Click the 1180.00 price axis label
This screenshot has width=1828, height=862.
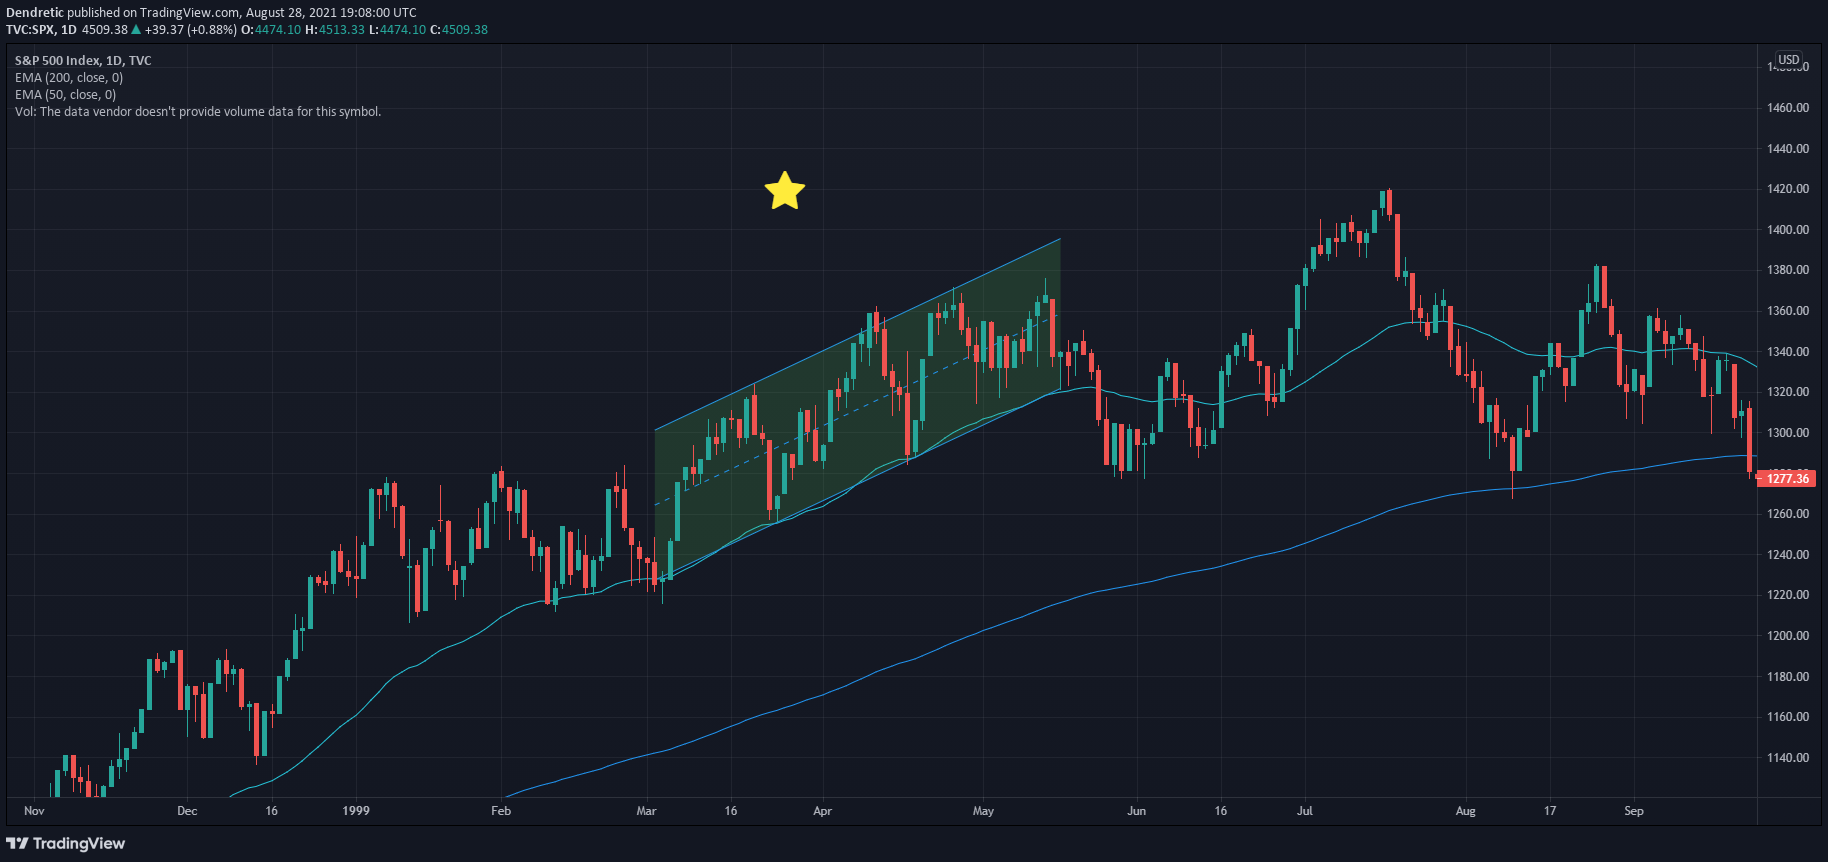pos(1788,677)
